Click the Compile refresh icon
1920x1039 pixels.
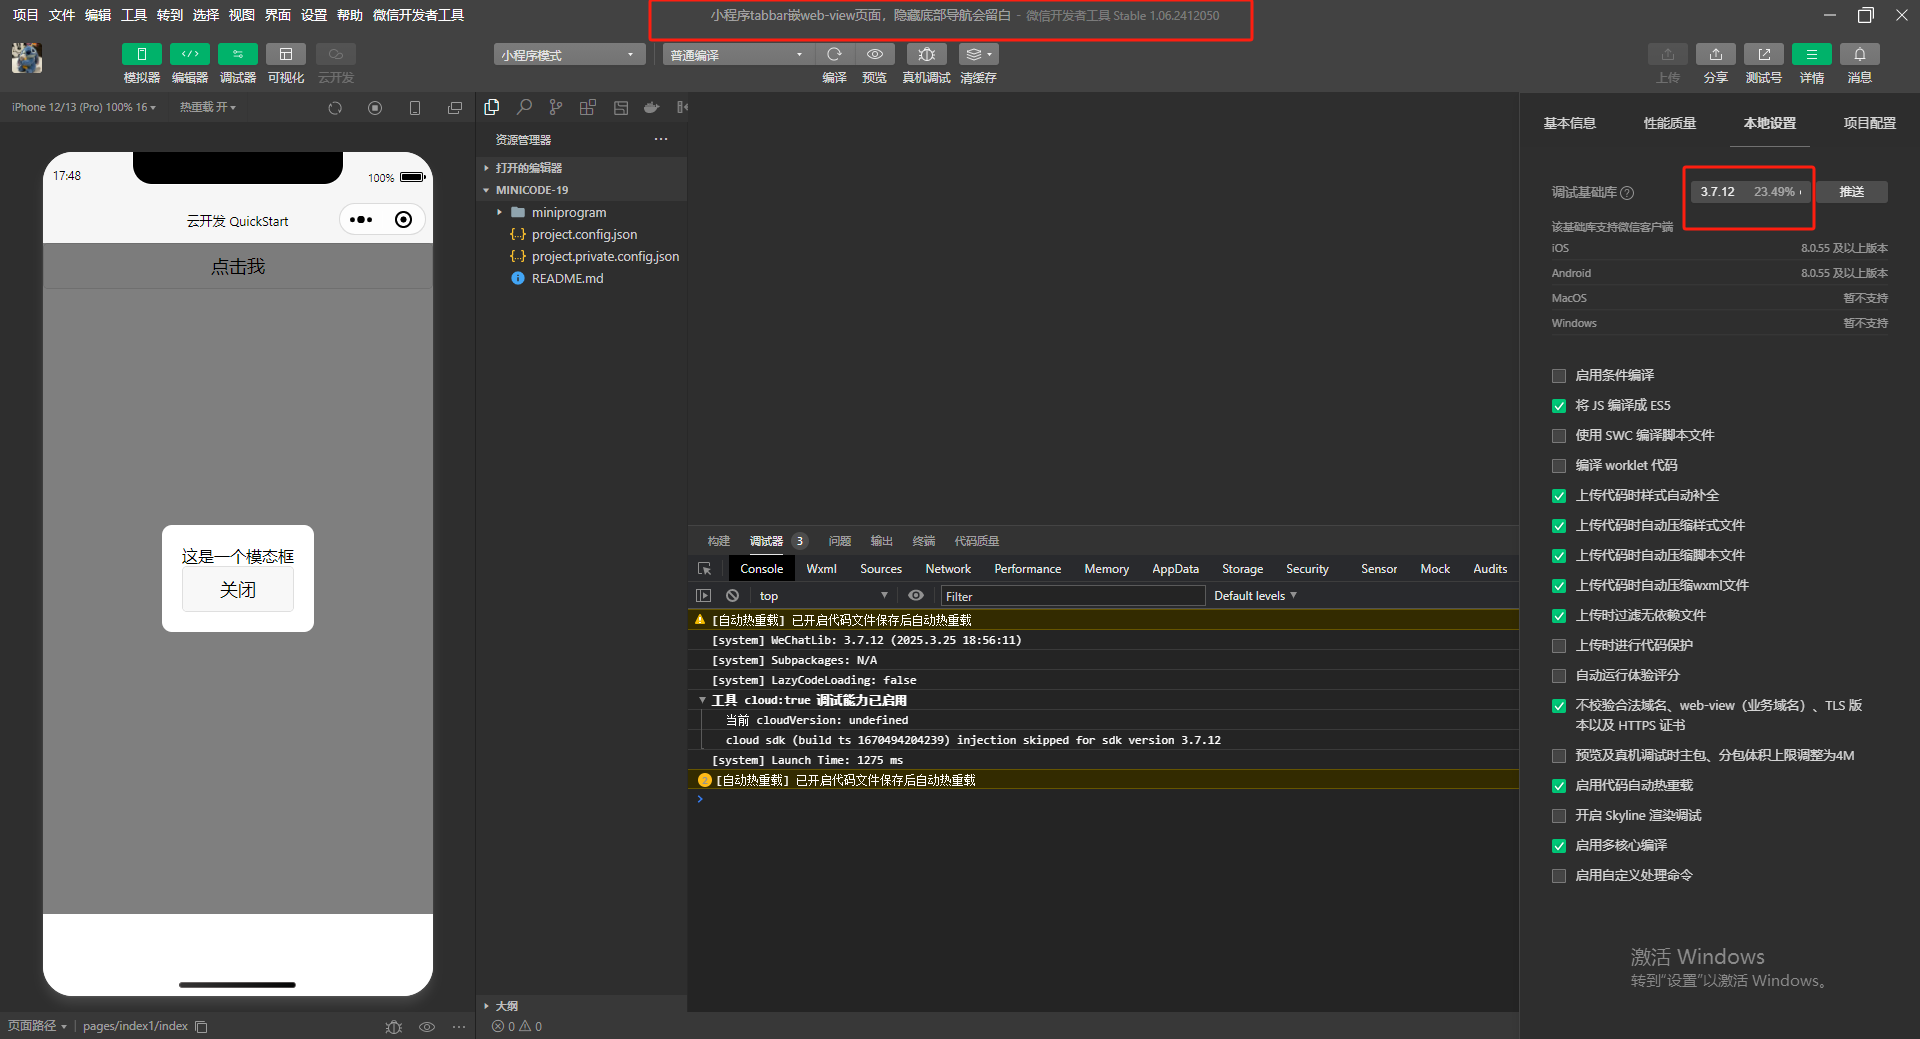[x=834, y=54]
